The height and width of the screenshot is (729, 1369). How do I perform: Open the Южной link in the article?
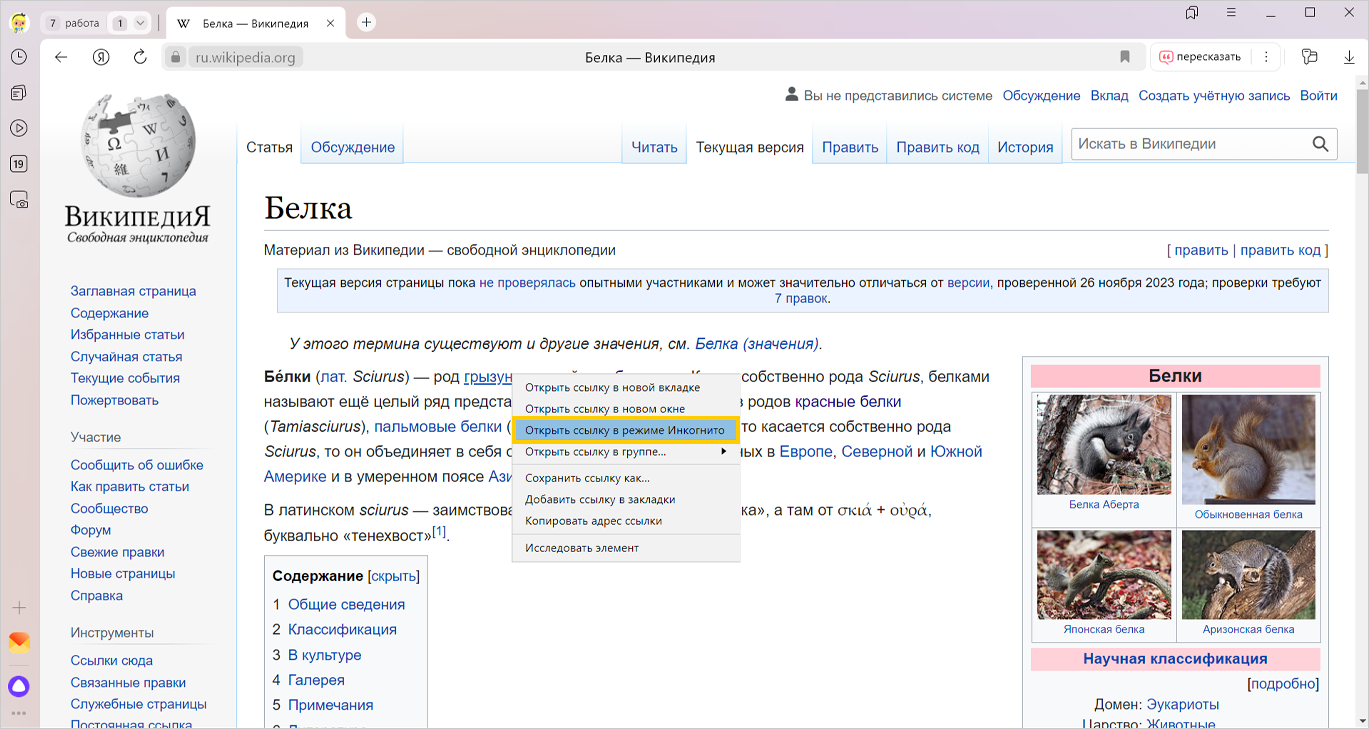click(956, 452)
